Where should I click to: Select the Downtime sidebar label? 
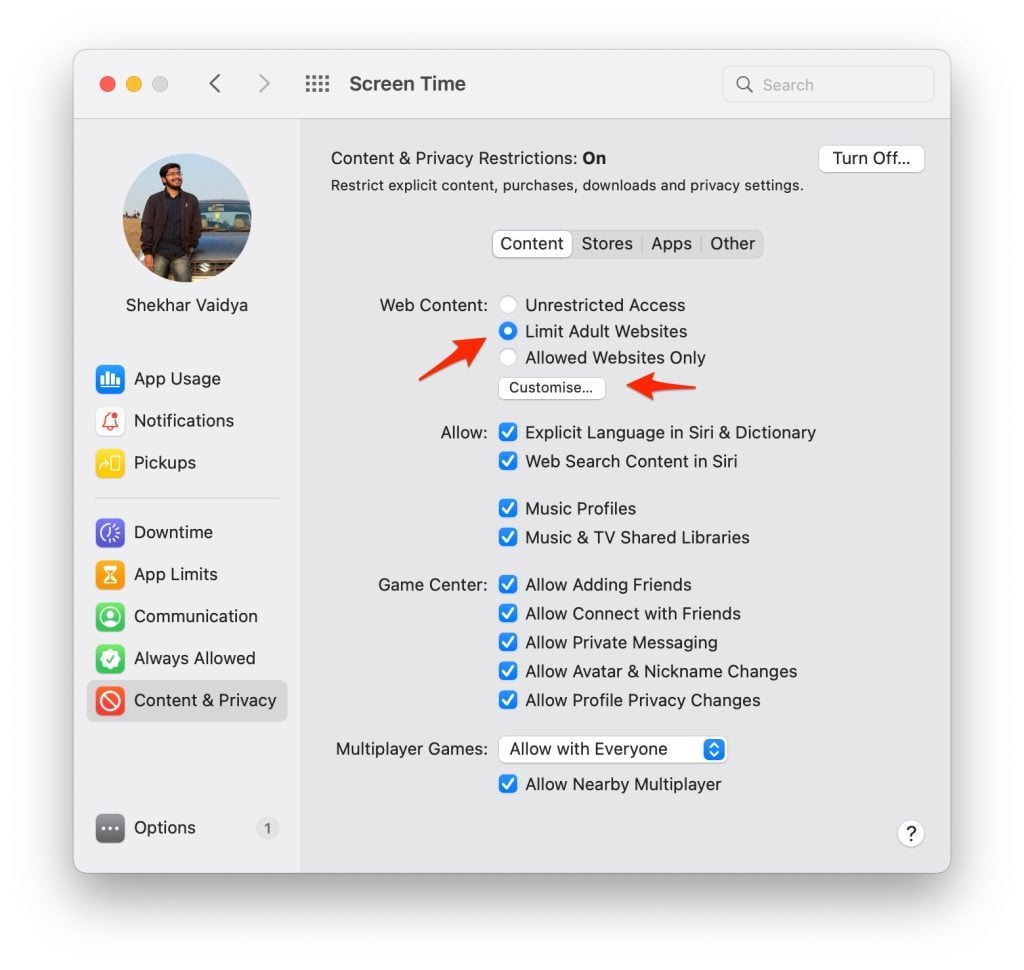pyautogui.click(x=173, y=532)
